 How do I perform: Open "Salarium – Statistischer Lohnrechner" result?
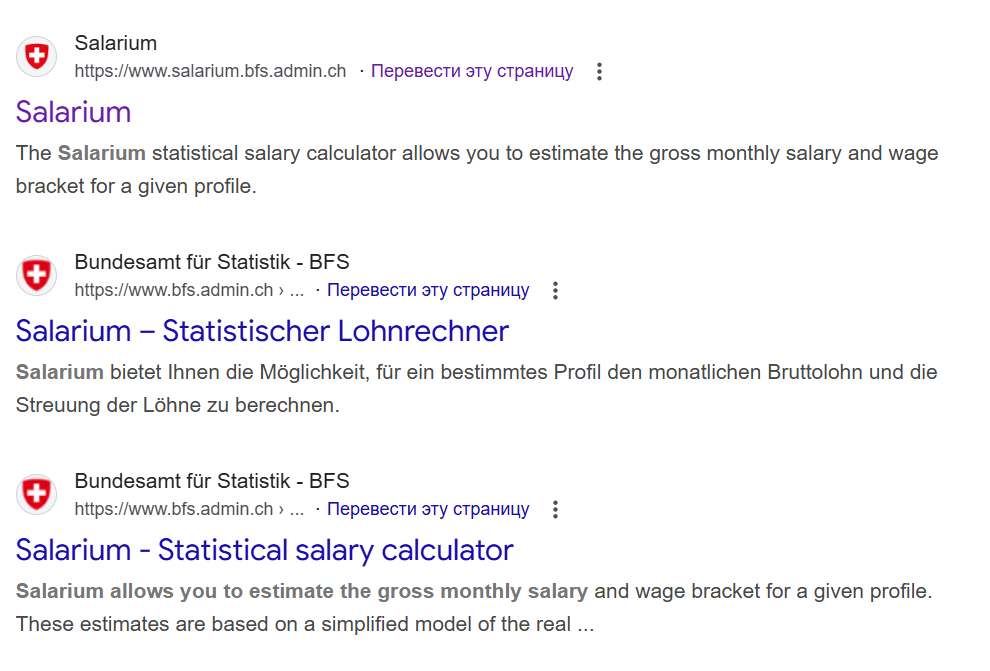click(x=262, y=330)
